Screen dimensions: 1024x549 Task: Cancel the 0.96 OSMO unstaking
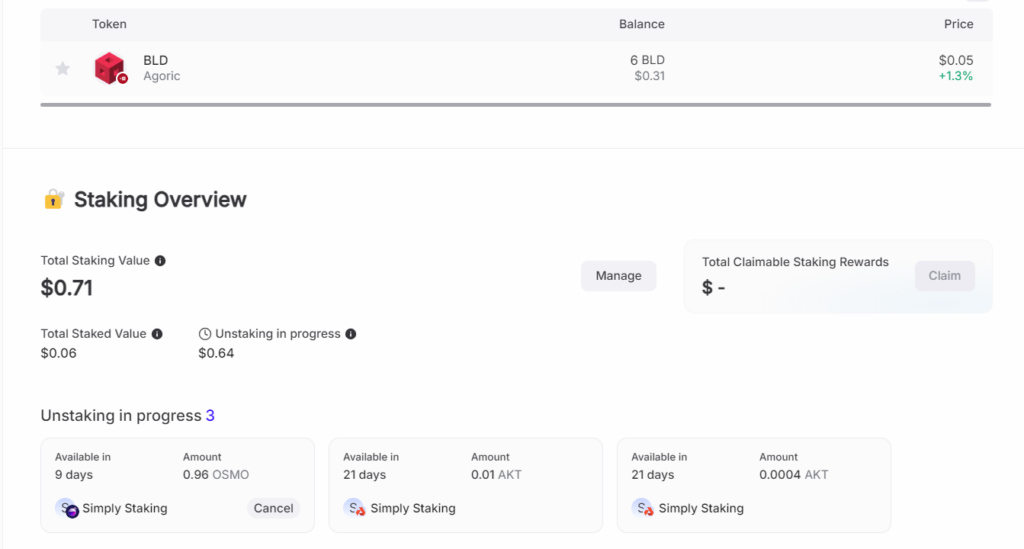click(273, 508)
